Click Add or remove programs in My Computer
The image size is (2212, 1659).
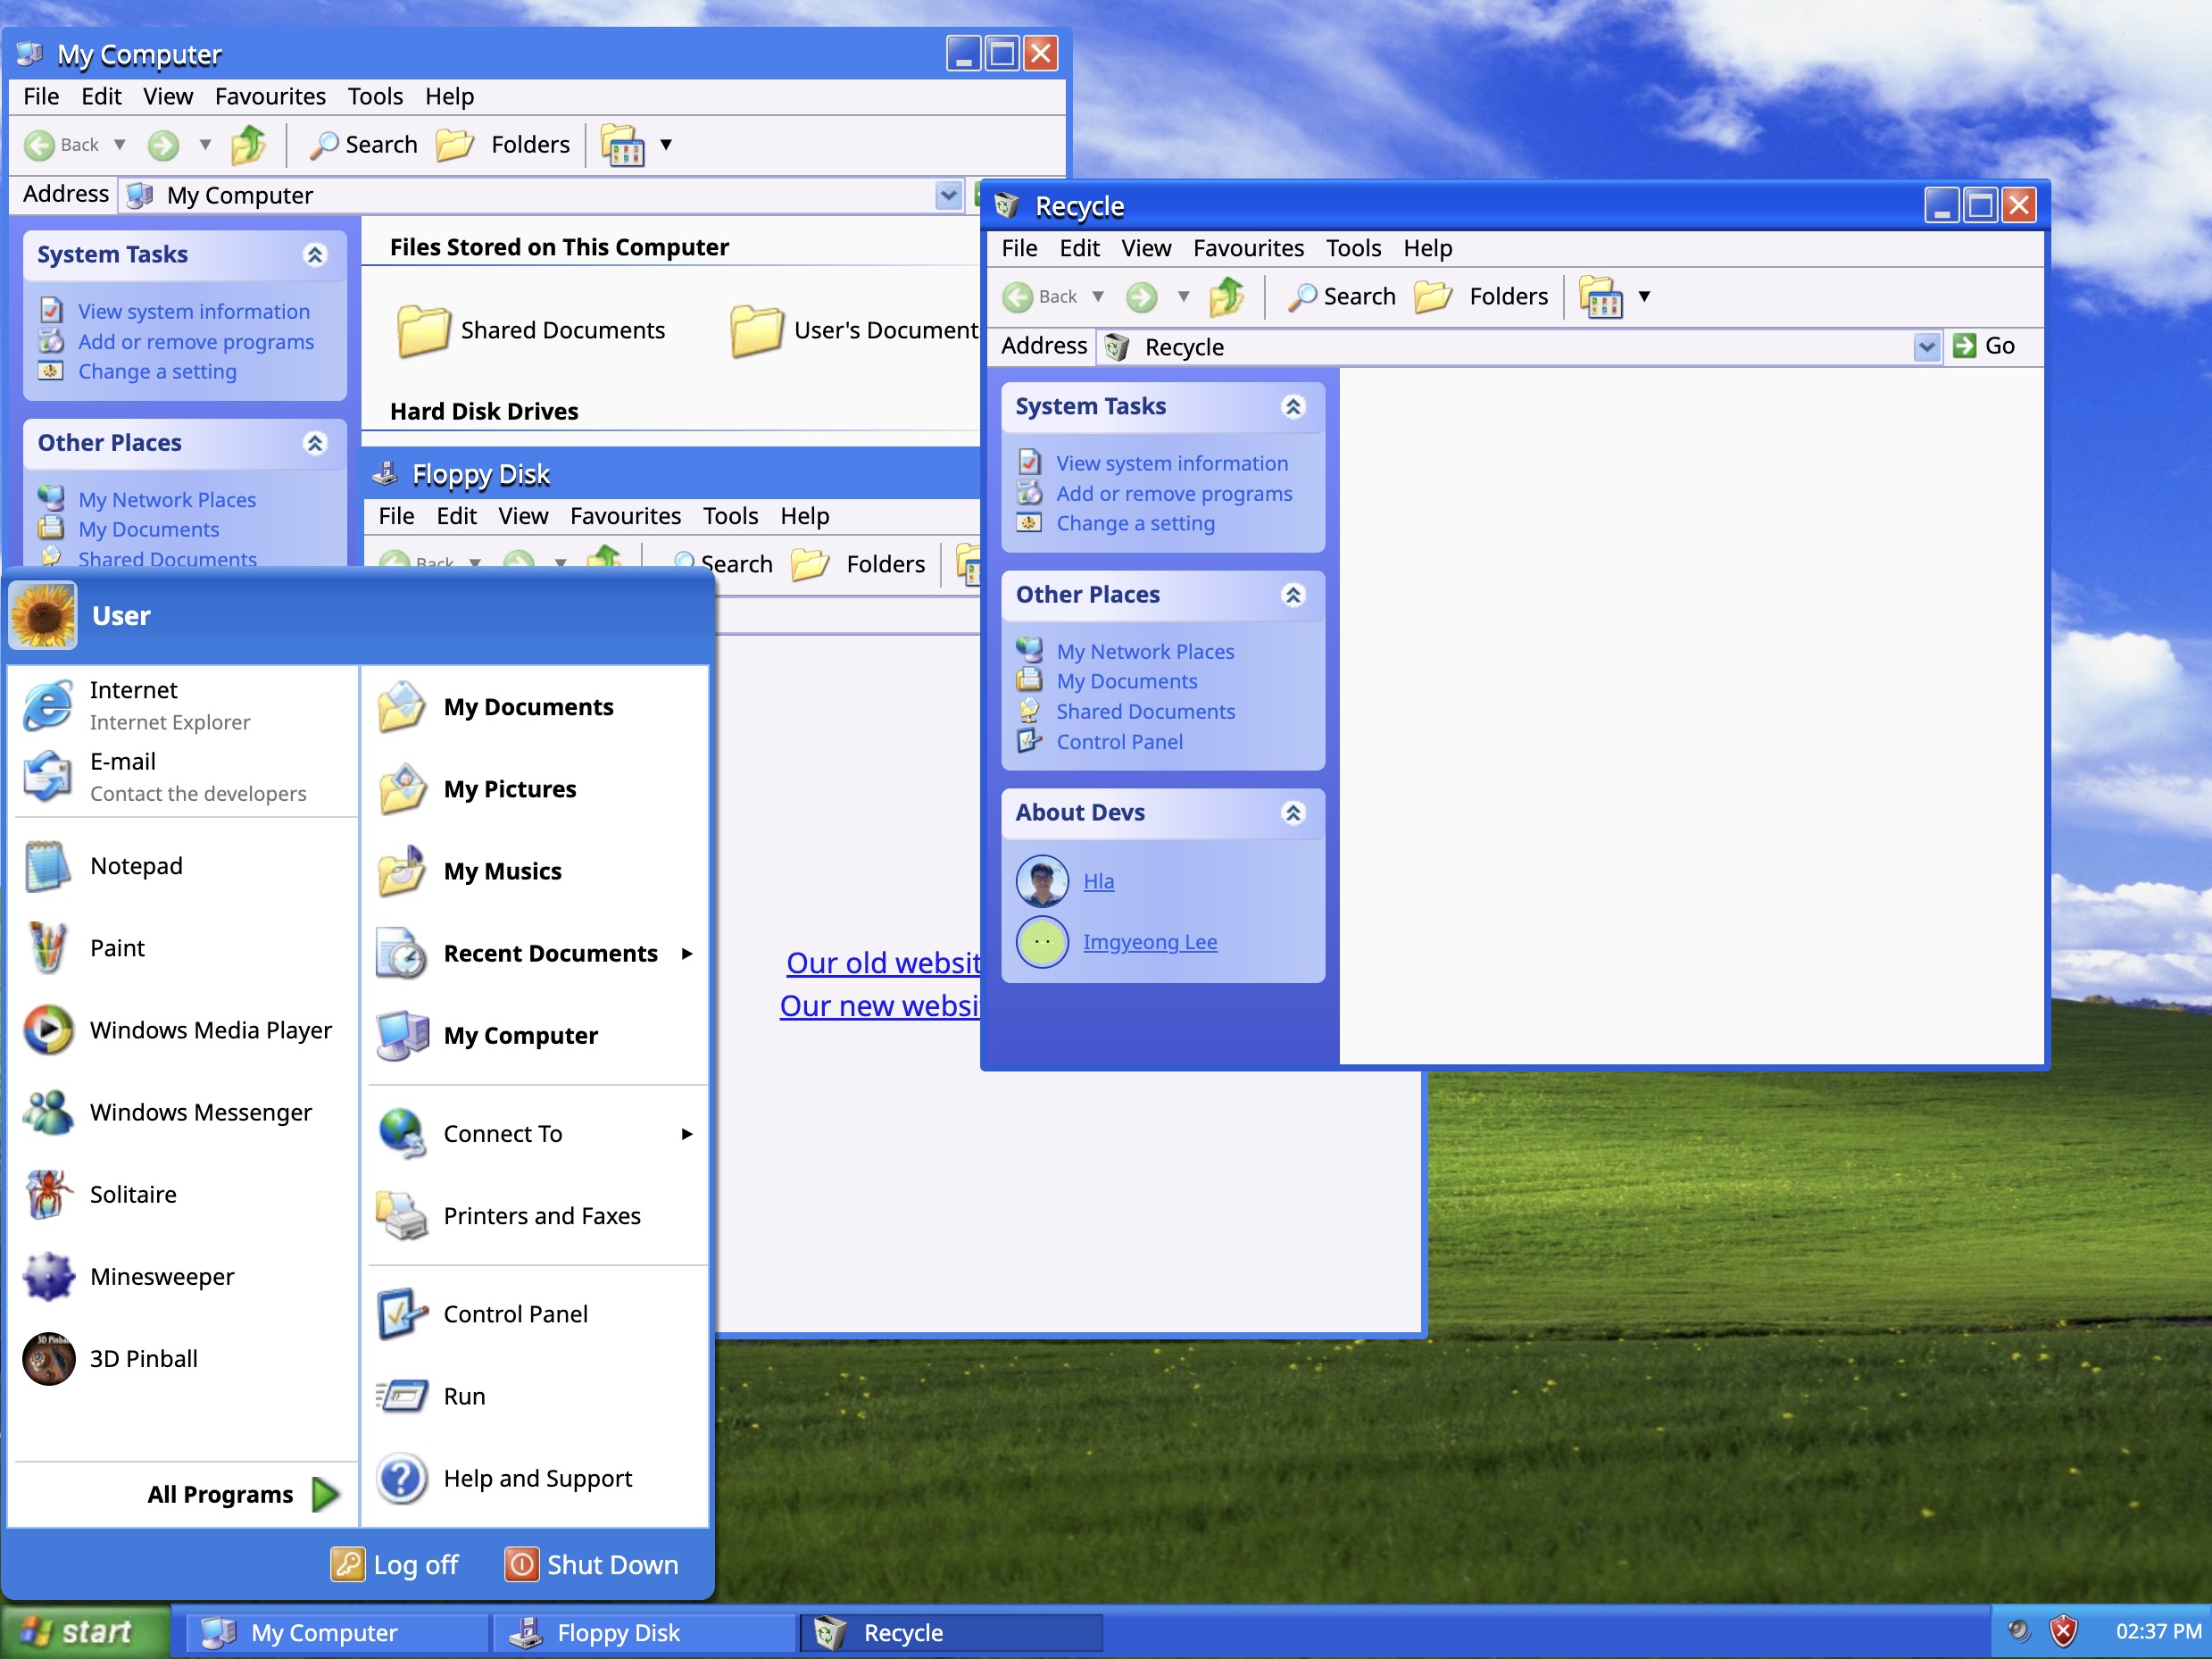point(196,342)
